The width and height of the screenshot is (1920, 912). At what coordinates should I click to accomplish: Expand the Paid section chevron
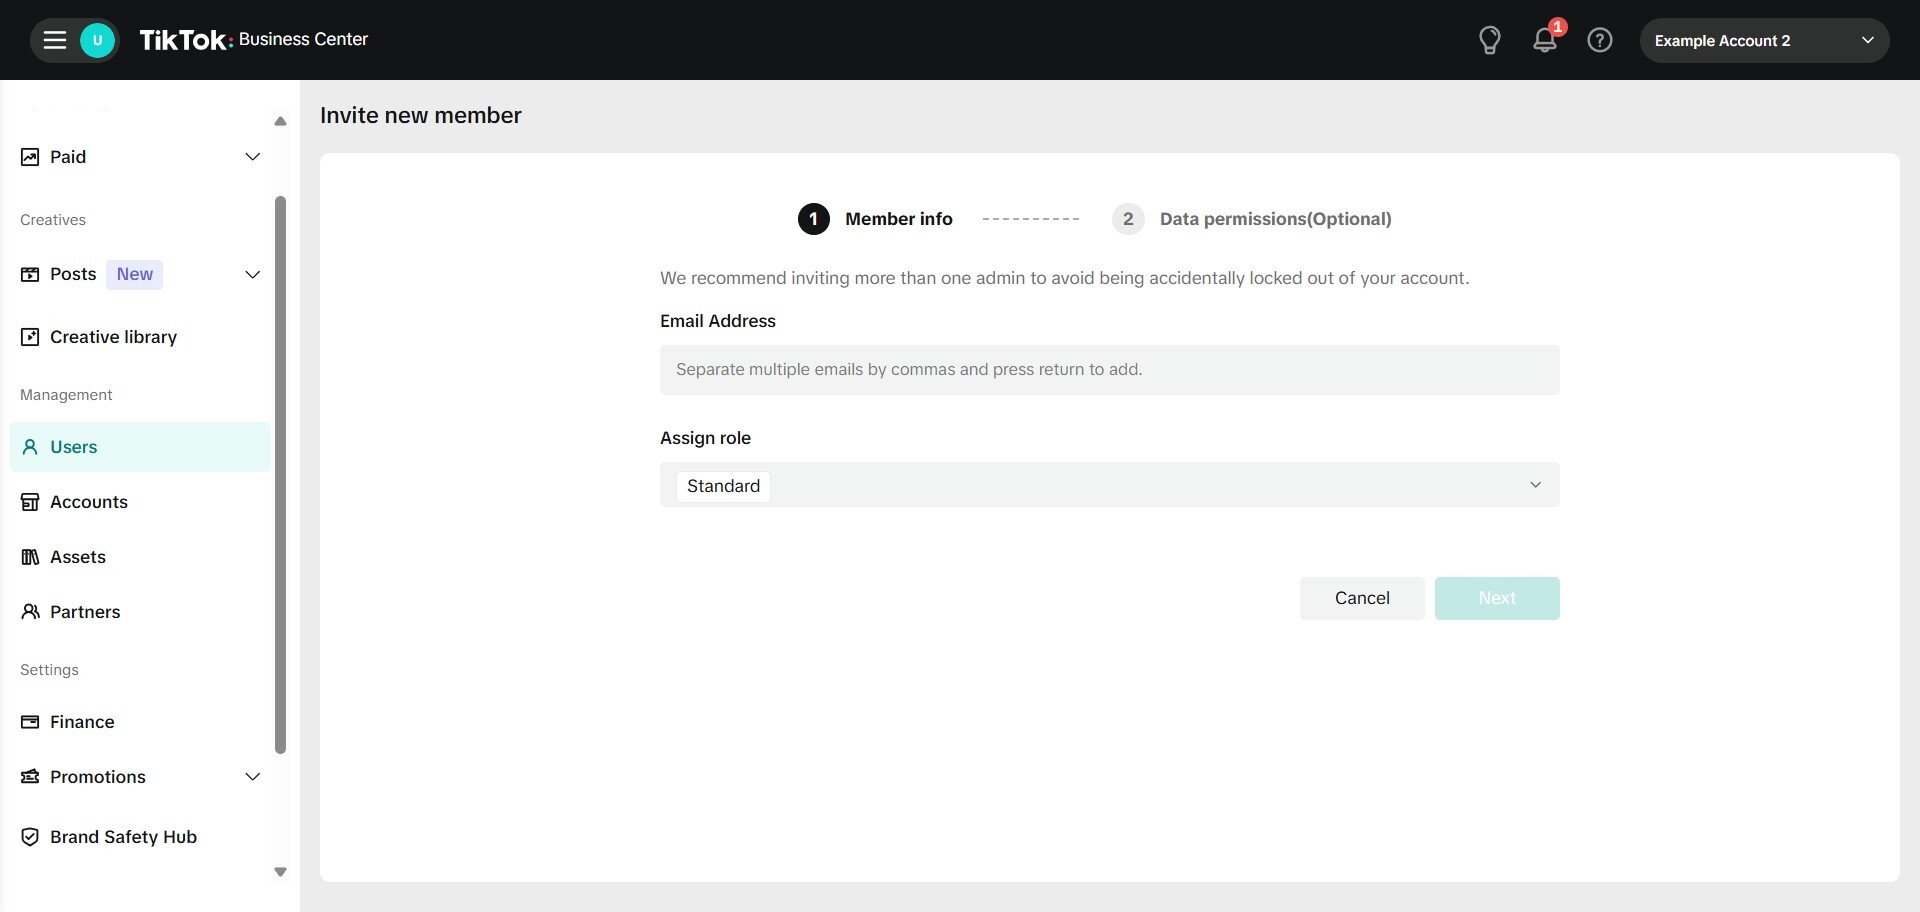pos(252,157)
